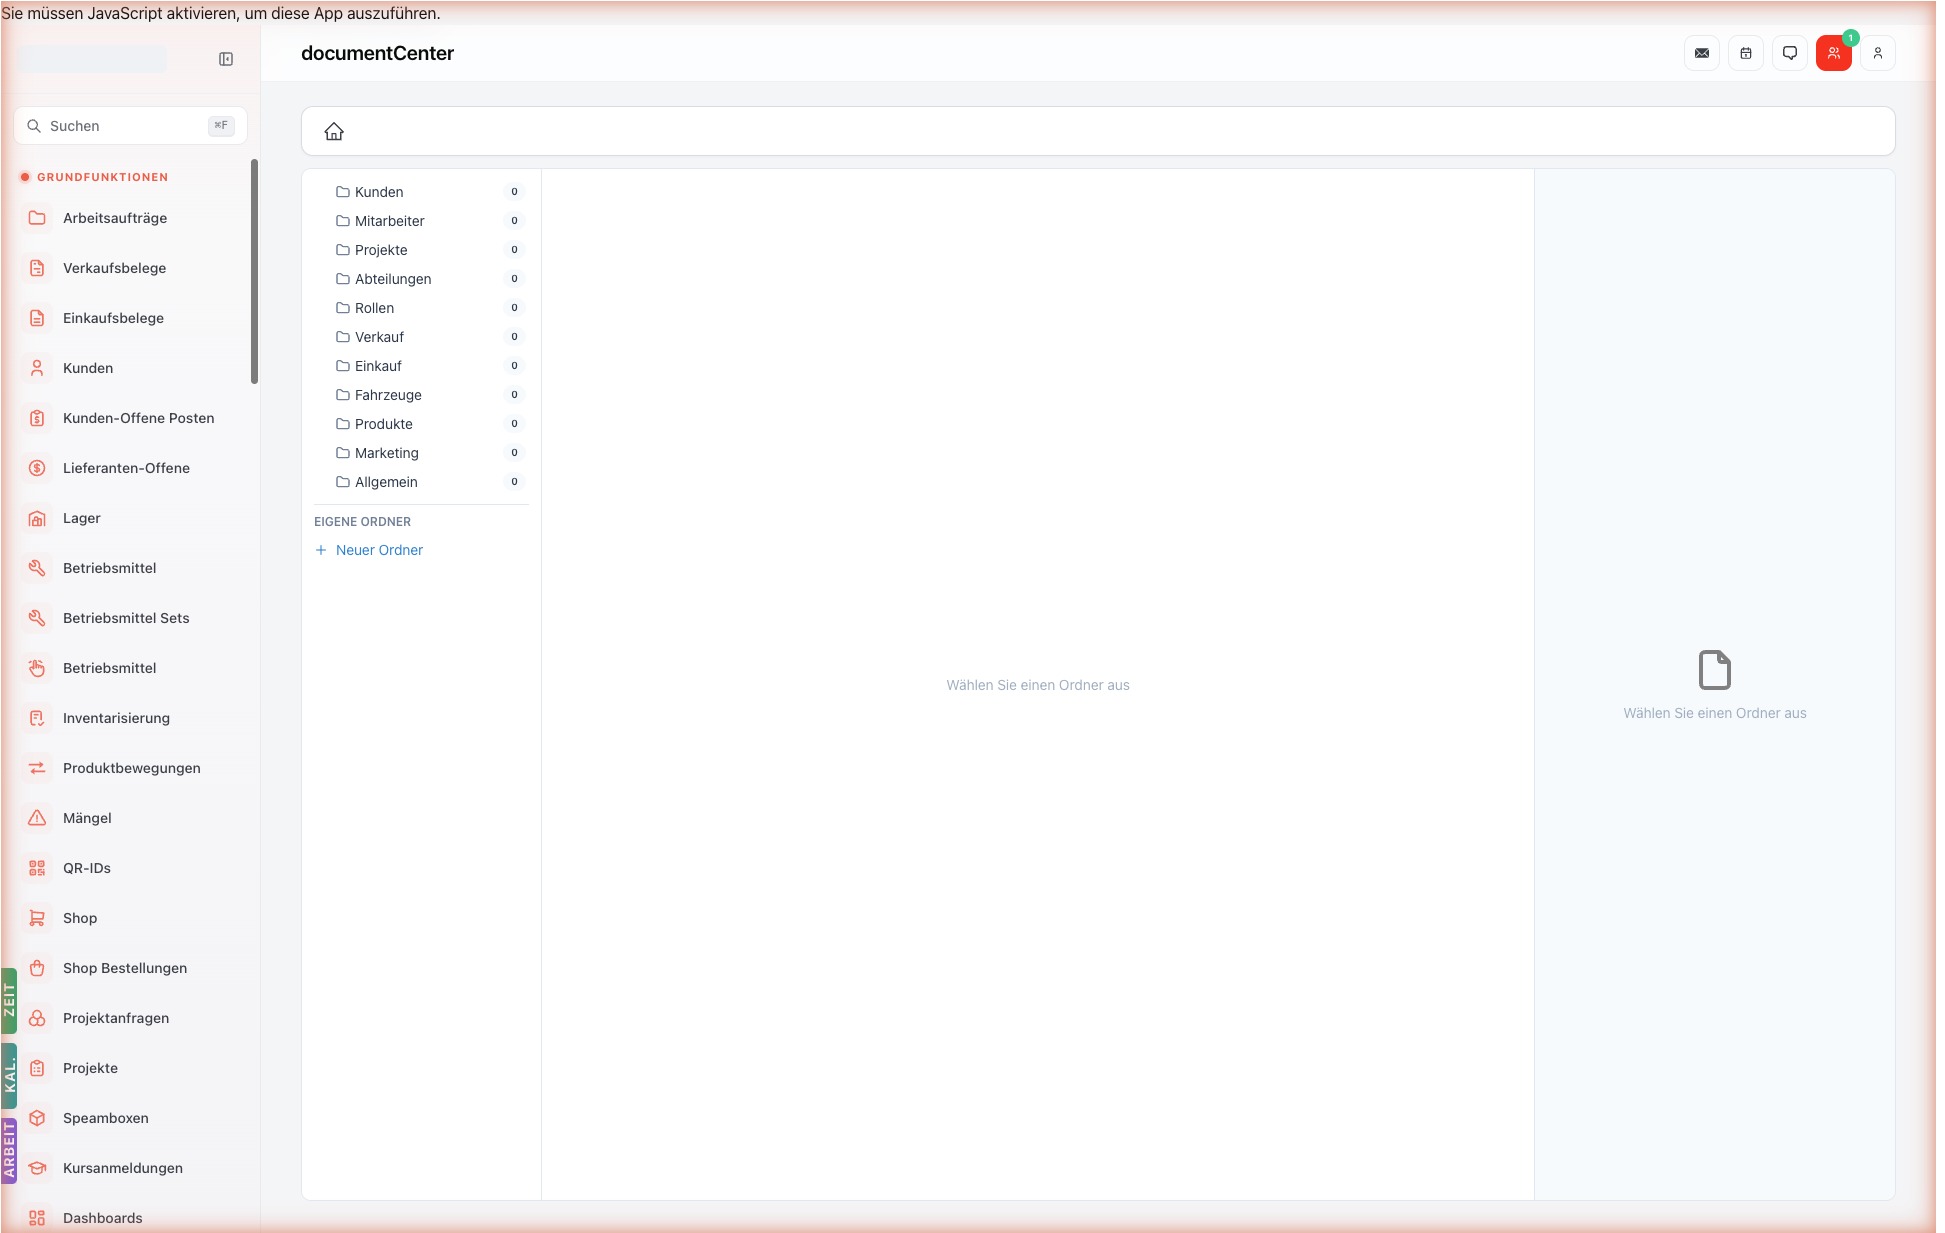Click the Kunden folder count badge

(x=514, y=192)
